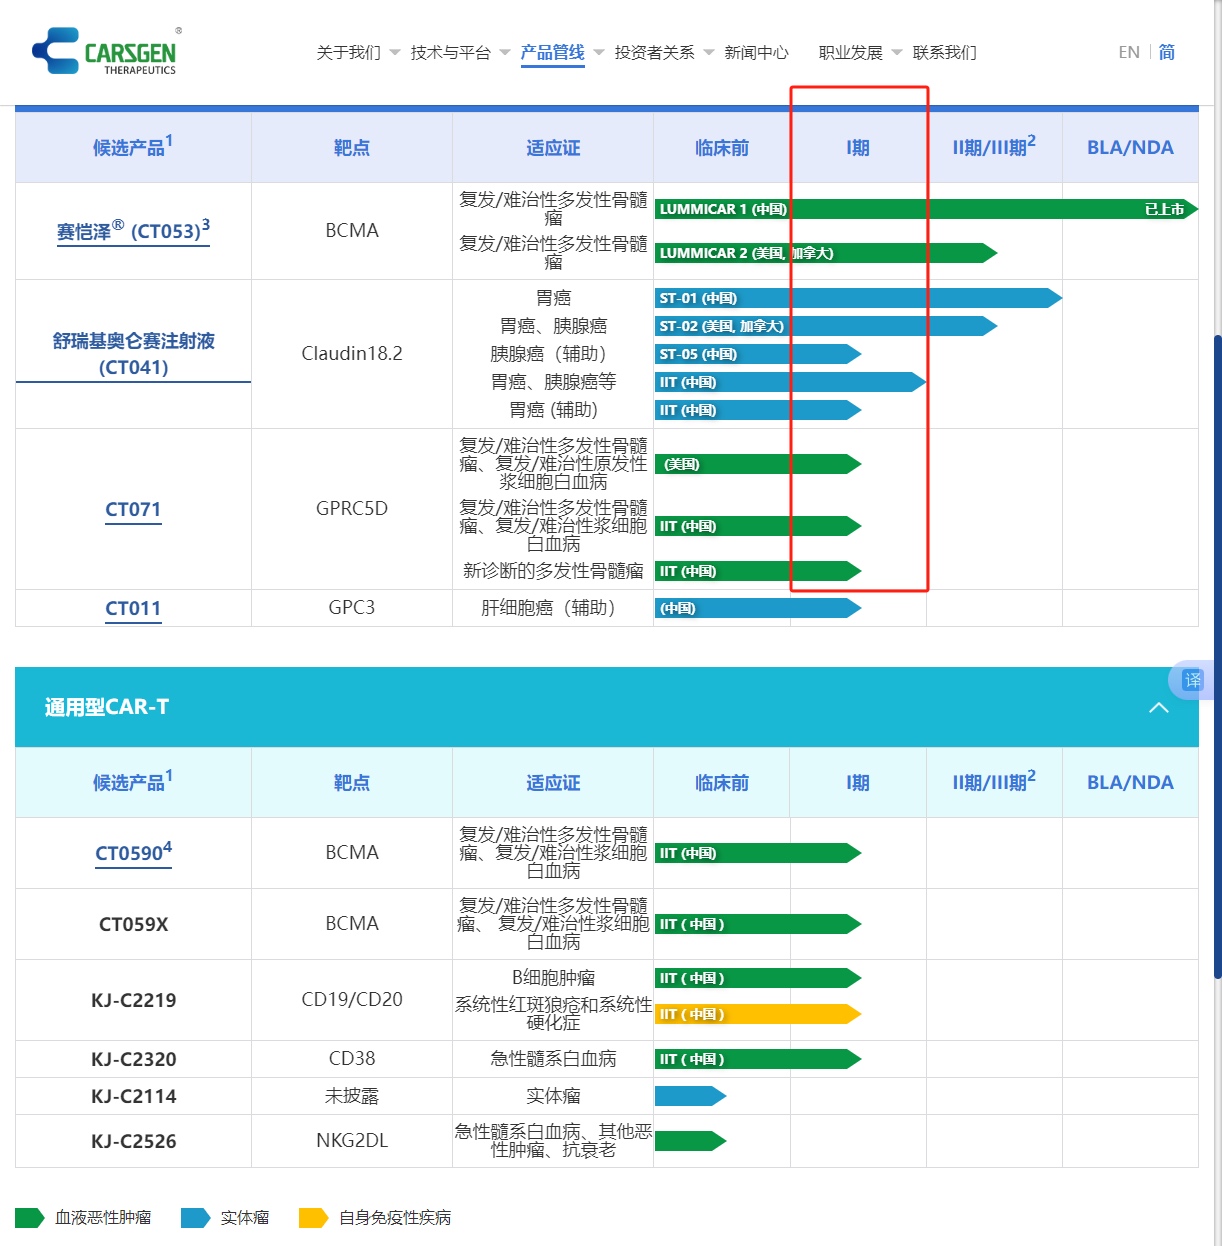1222x1246 pixels.
Task: Click the KJ-C2320 product name
Action: tap(133, 1059)
